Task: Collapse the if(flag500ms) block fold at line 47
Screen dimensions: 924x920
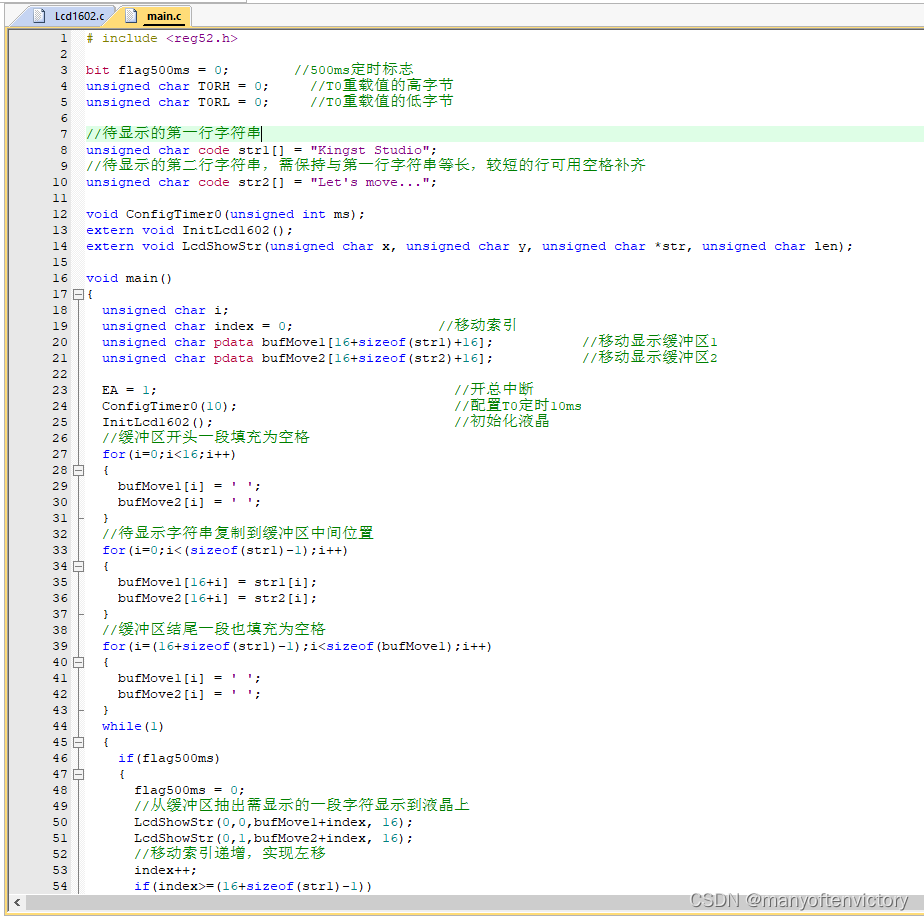Action: [78, 774]
